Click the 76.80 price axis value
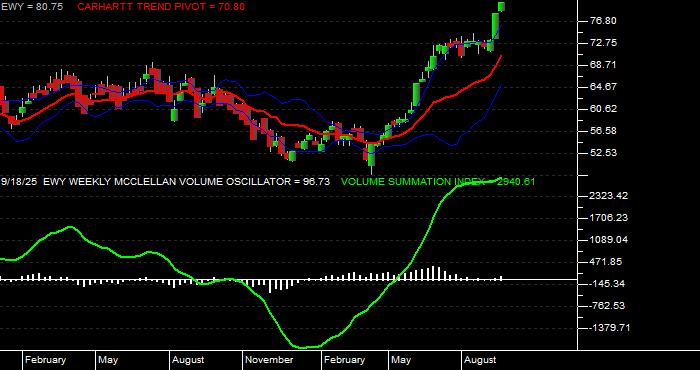Viewport: 700px width, 370px height. [x=604, y=21]
